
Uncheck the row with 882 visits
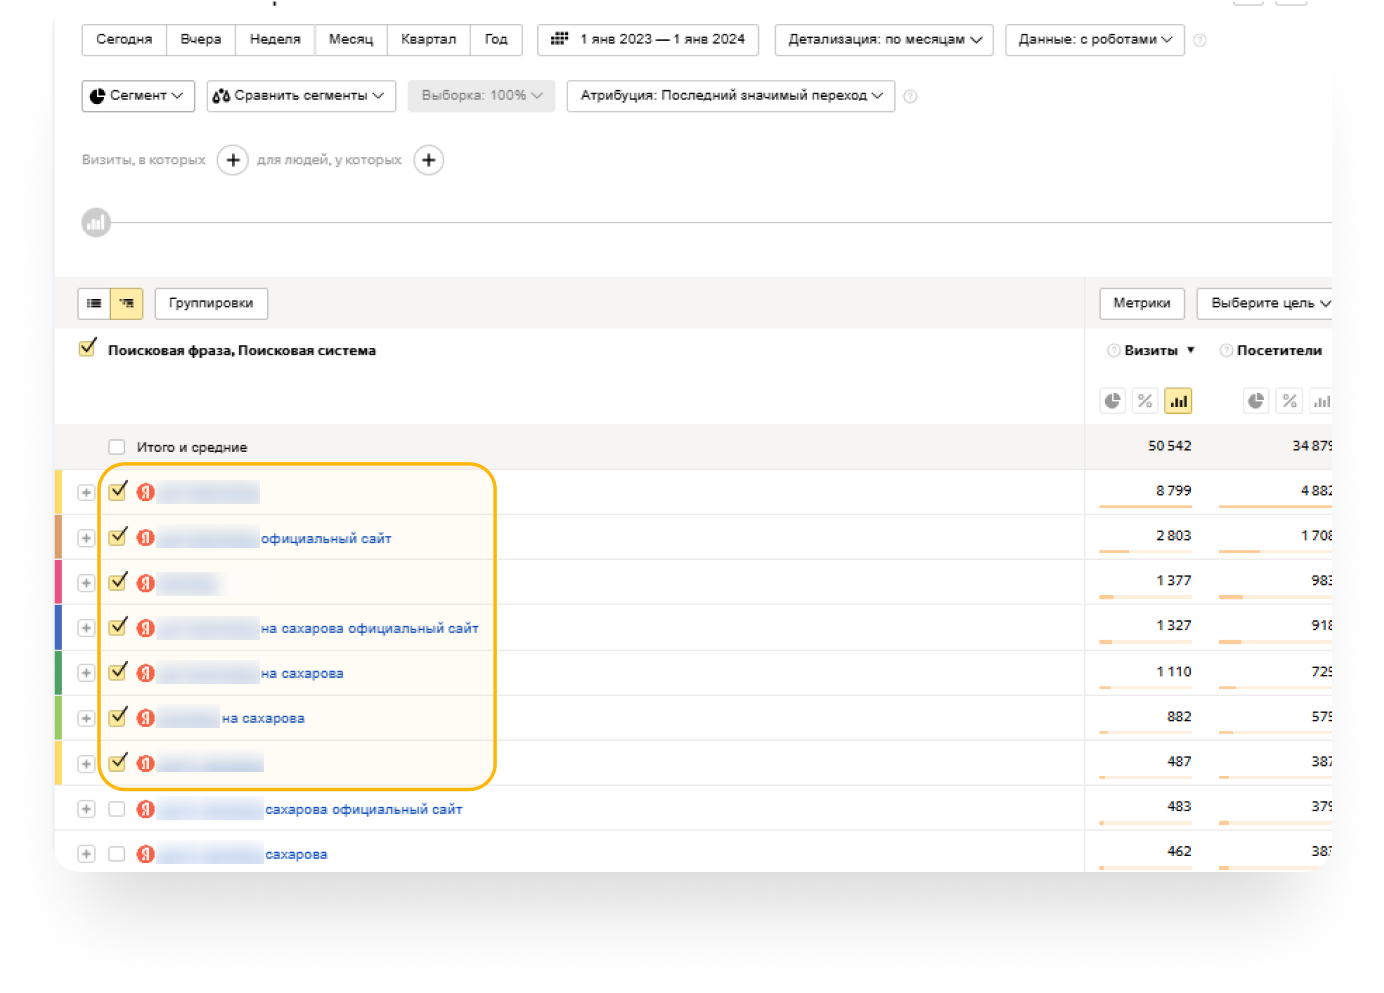tap(118, 716)
